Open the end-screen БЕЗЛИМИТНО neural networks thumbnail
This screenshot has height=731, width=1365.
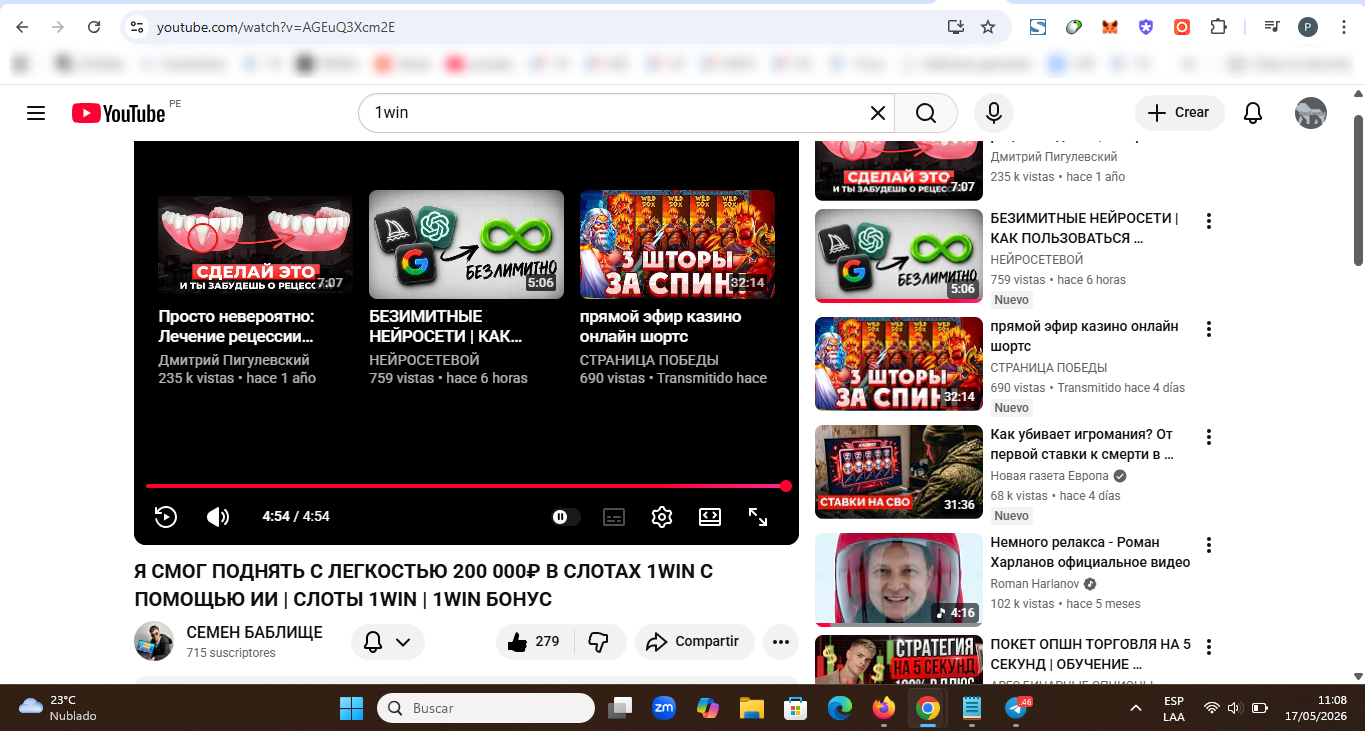[466, 244]
